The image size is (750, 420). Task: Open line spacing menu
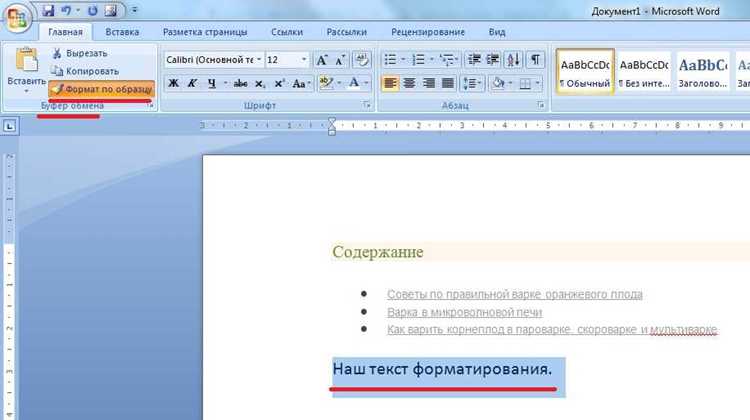(x=471, y=83)
